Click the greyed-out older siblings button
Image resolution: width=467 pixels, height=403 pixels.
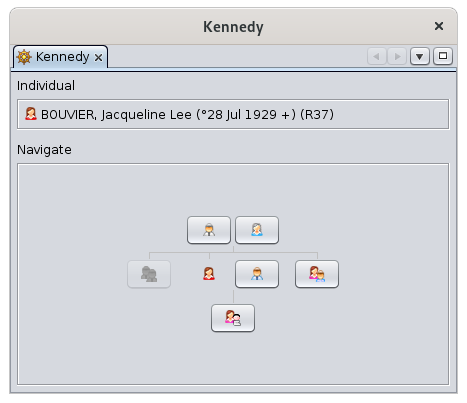[149, 274]
